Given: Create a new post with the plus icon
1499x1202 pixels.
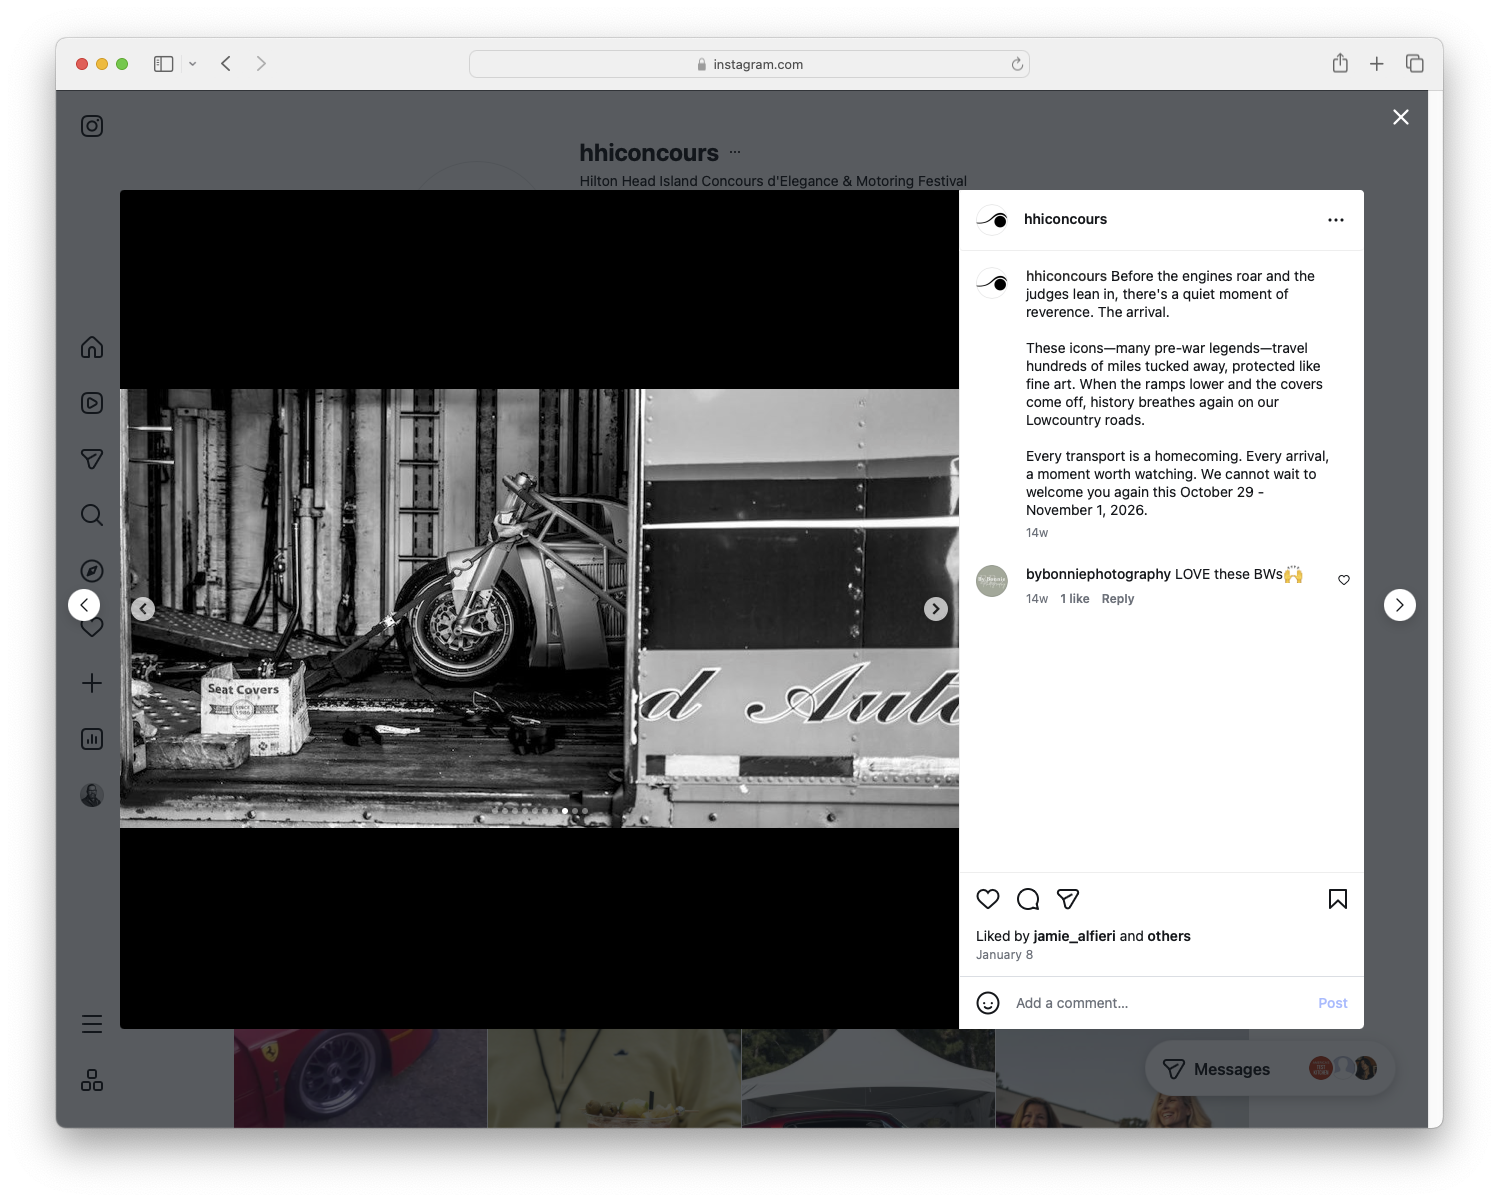Looking at the screenshot, I should point(91,683).
